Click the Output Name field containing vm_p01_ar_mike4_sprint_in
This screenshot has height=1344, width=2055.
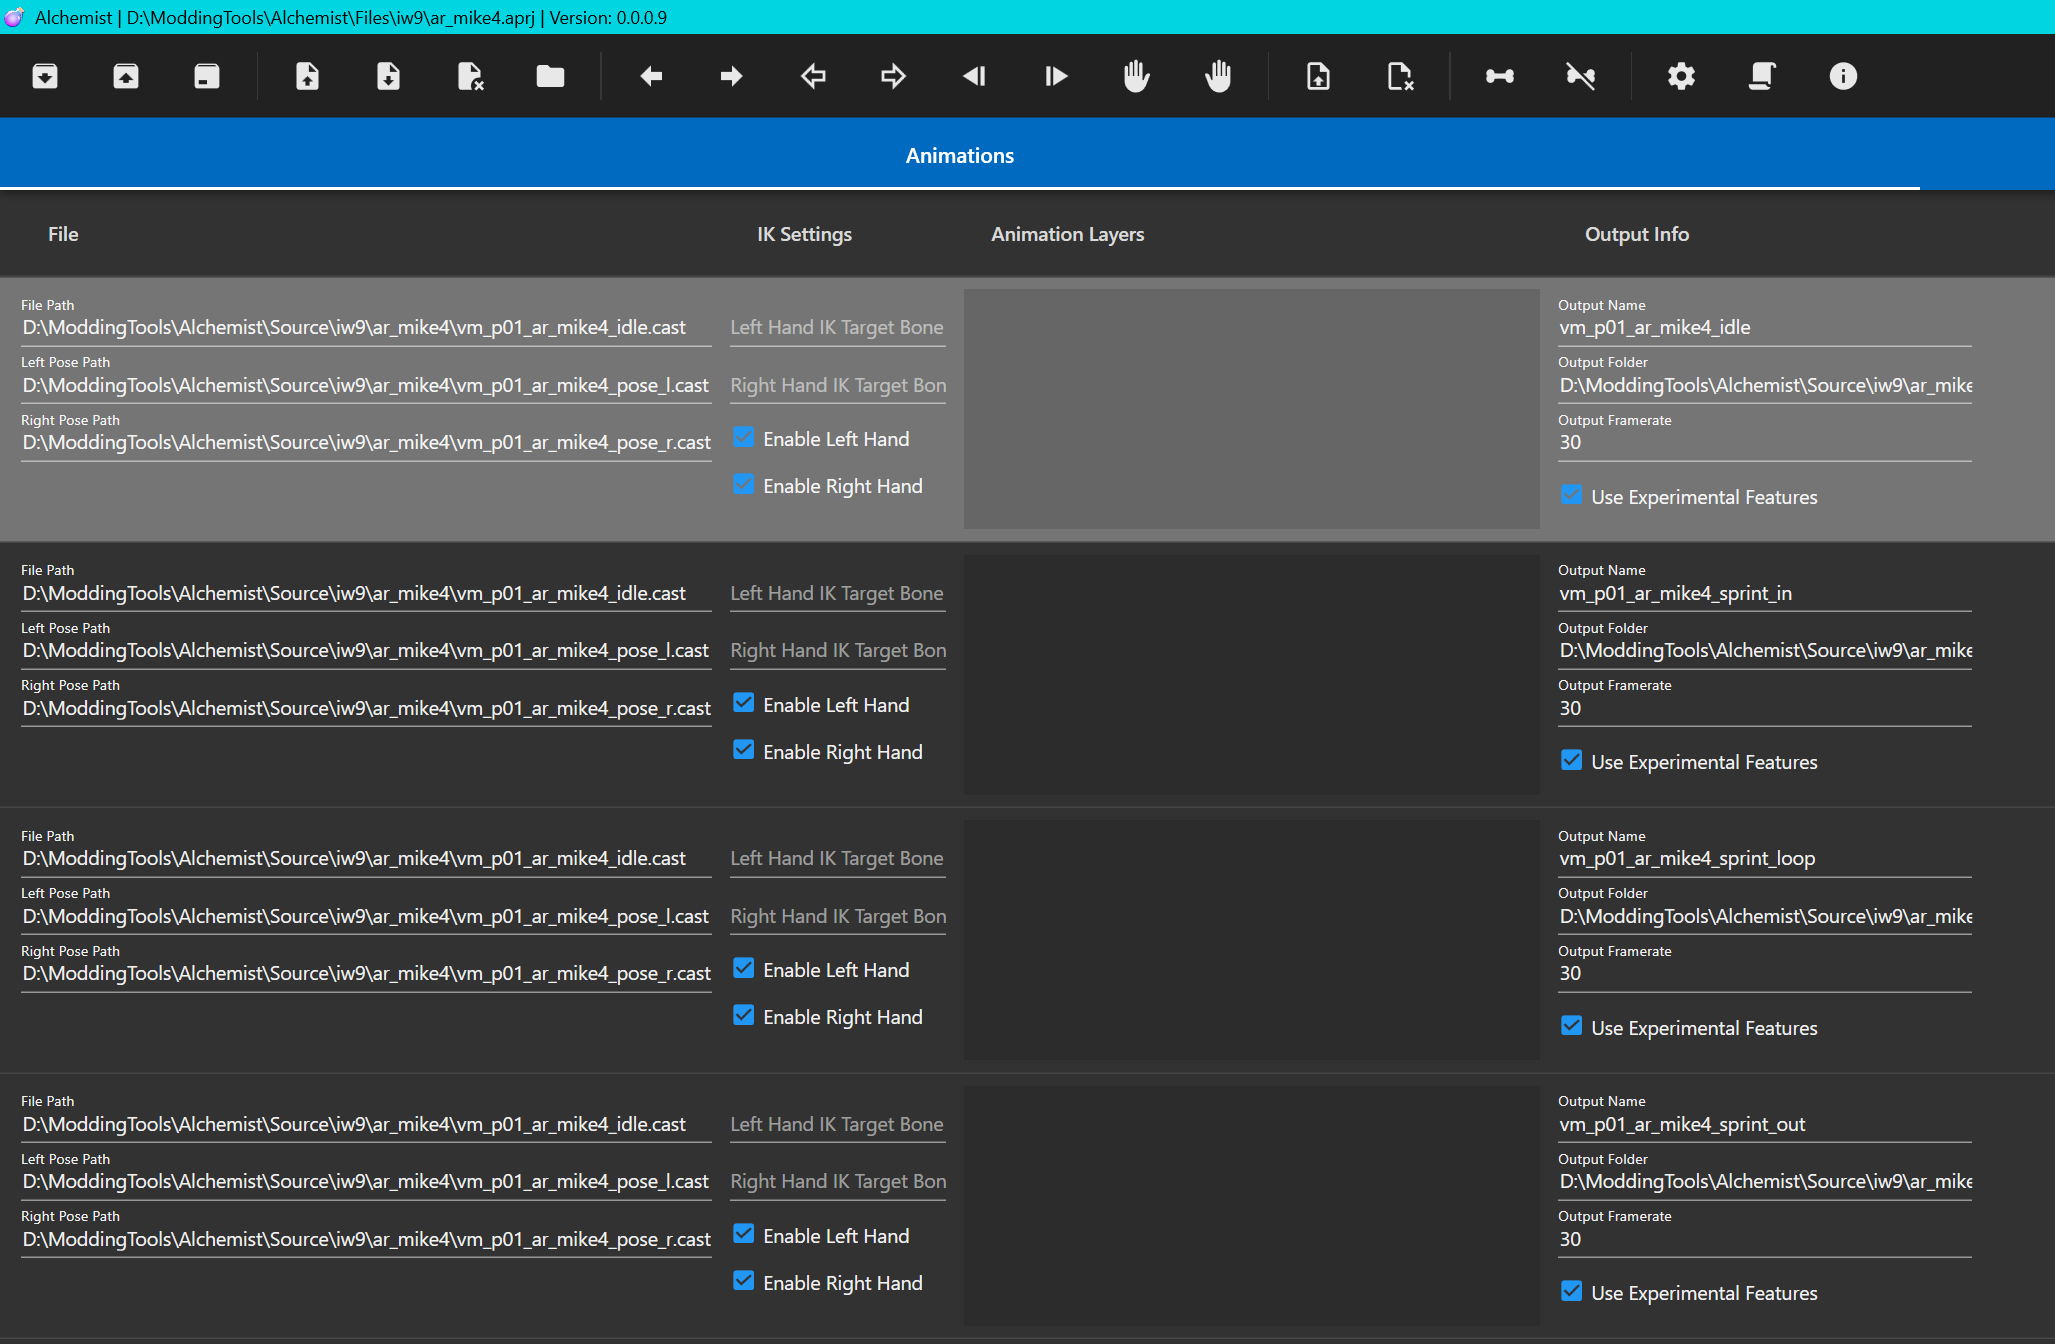(x=1764, y=593)
